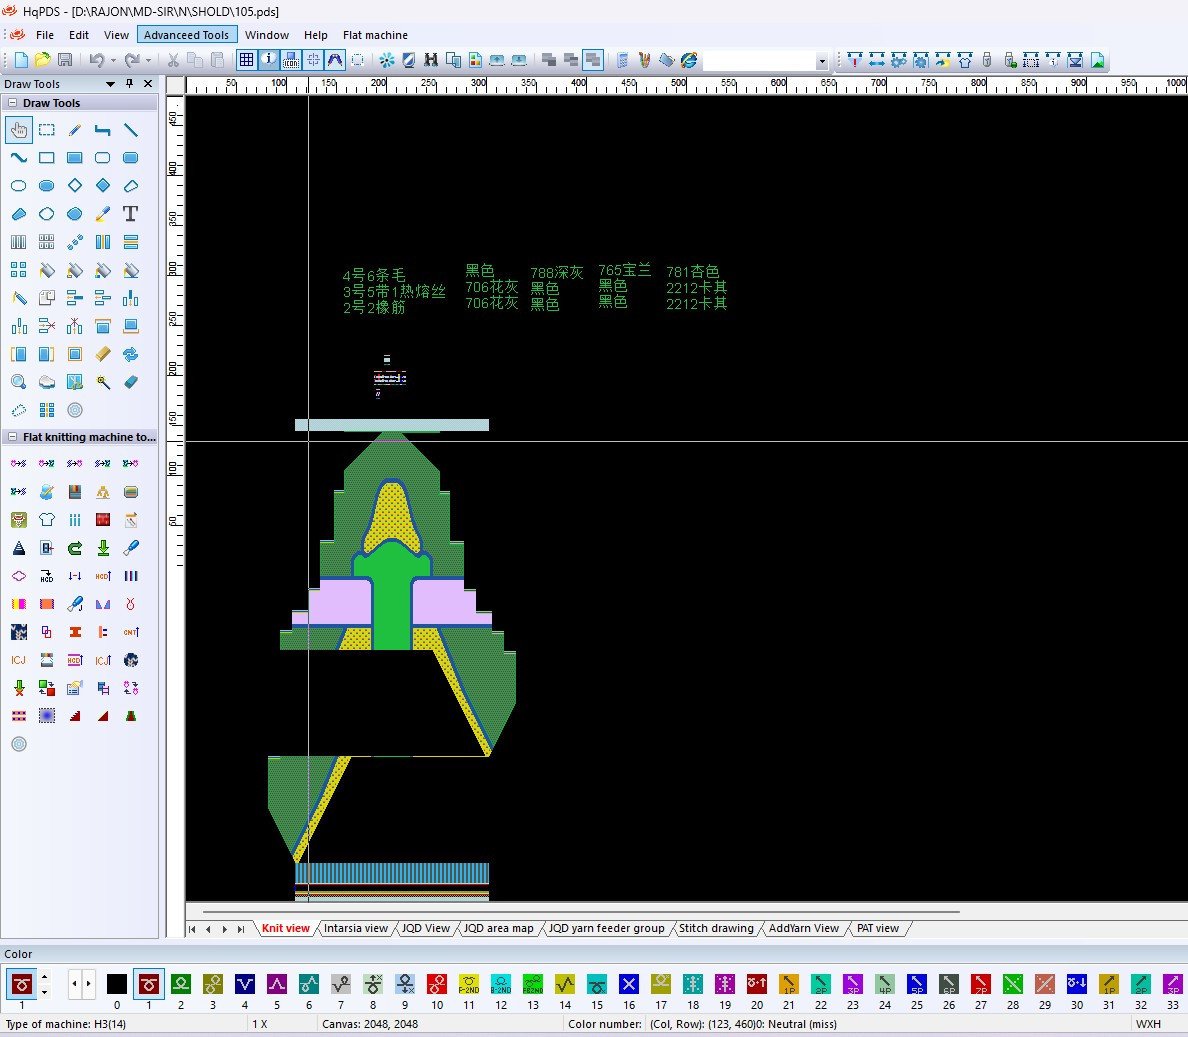1188x1037 pixels.
Task: Choose the rectangular marquee selection tool
Action: (x=47, y=130)
